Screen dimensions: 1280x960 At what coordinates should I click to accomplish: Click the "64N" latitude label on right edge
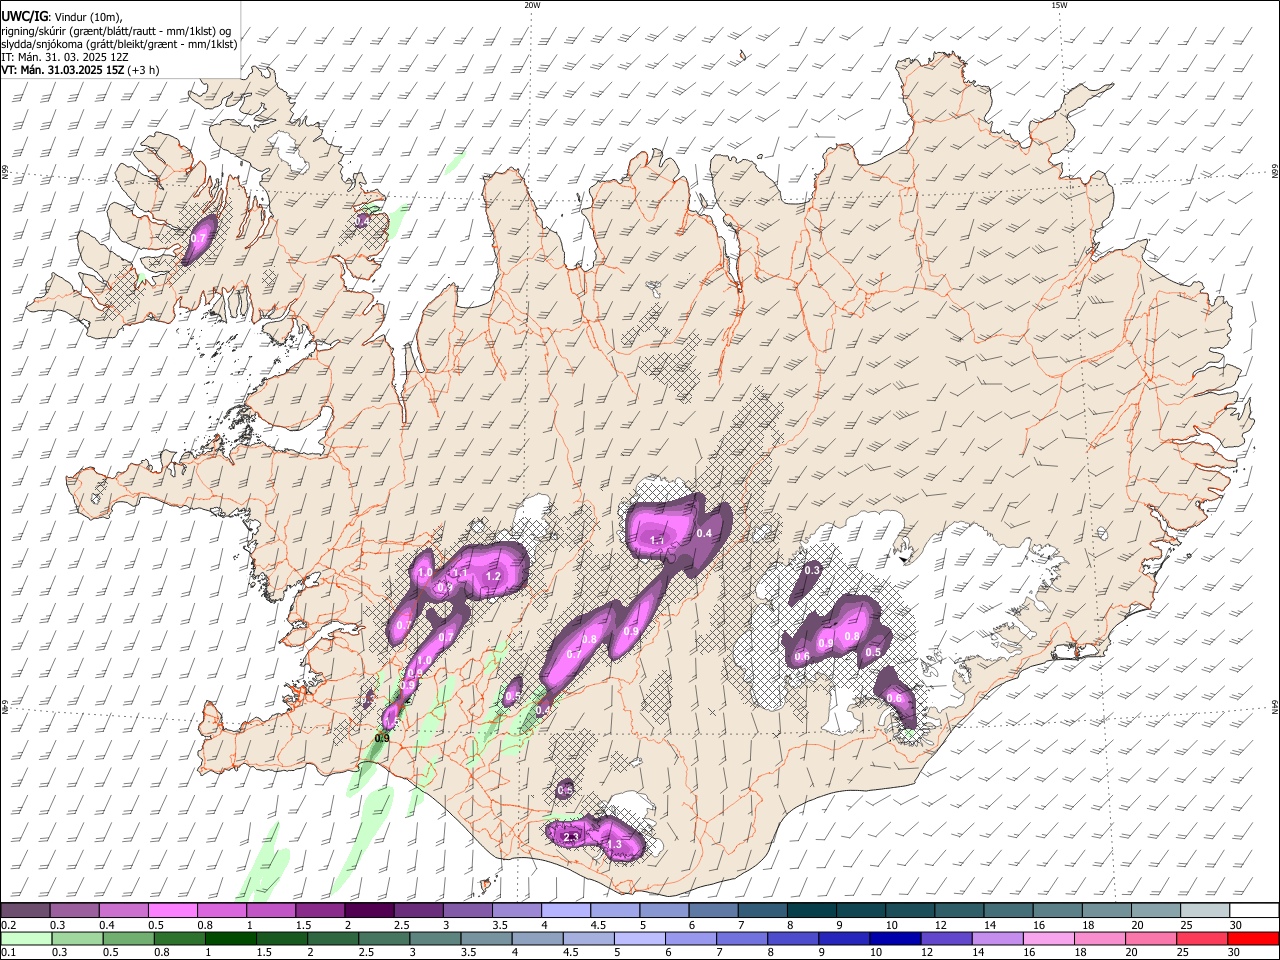(1275, 706)
